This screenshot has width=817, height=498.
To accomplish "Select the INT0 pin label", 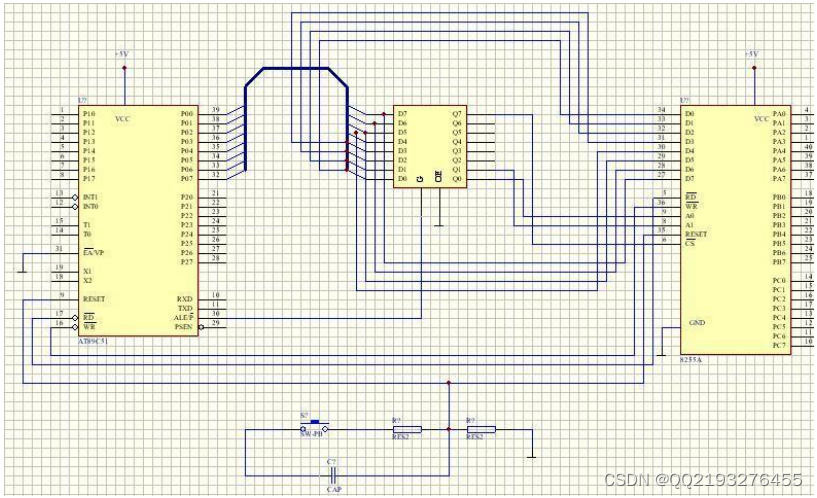I will click(91, 207).
